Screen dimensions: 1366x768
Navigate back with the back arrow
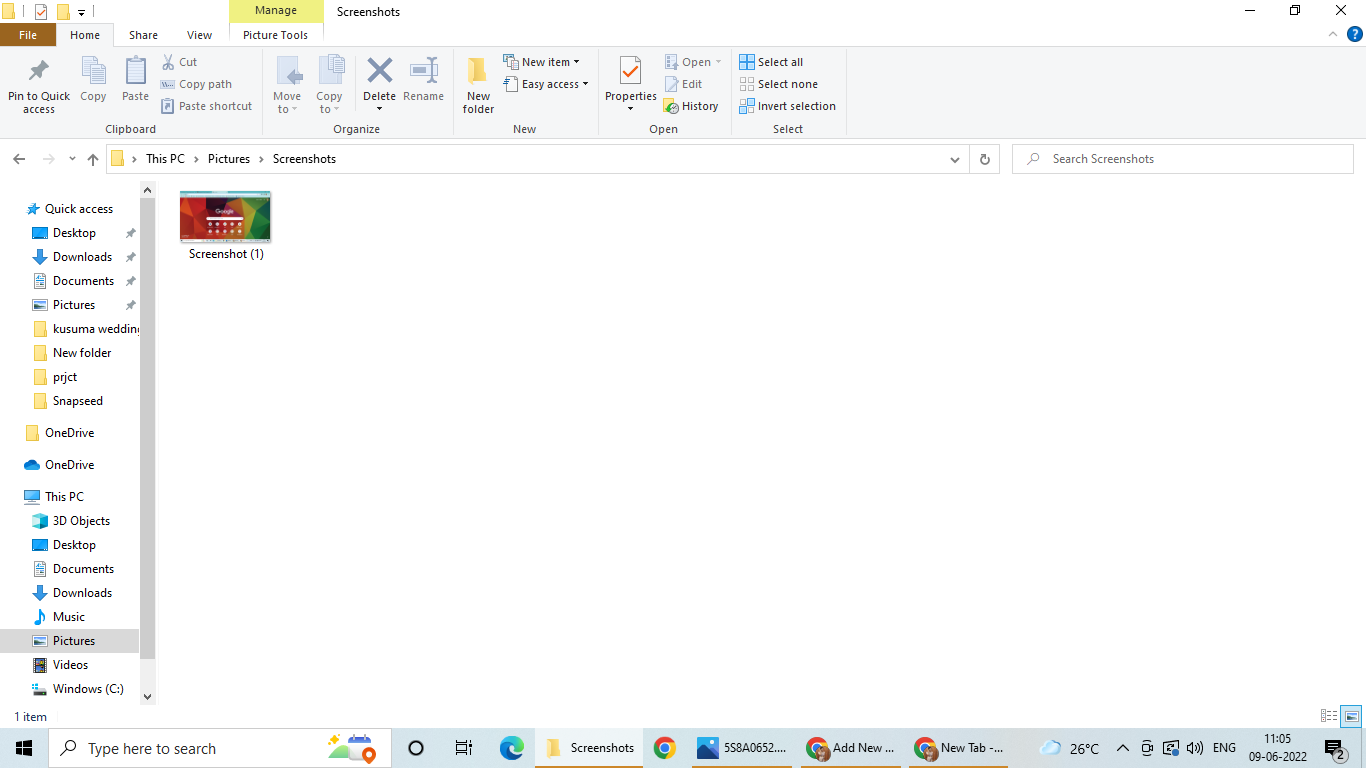pos(19,158)
